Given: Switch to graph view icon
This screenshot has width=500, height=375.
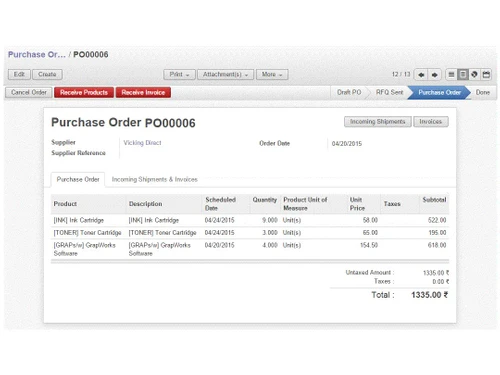Looking at the screenshot, I should tap(474, 74).
